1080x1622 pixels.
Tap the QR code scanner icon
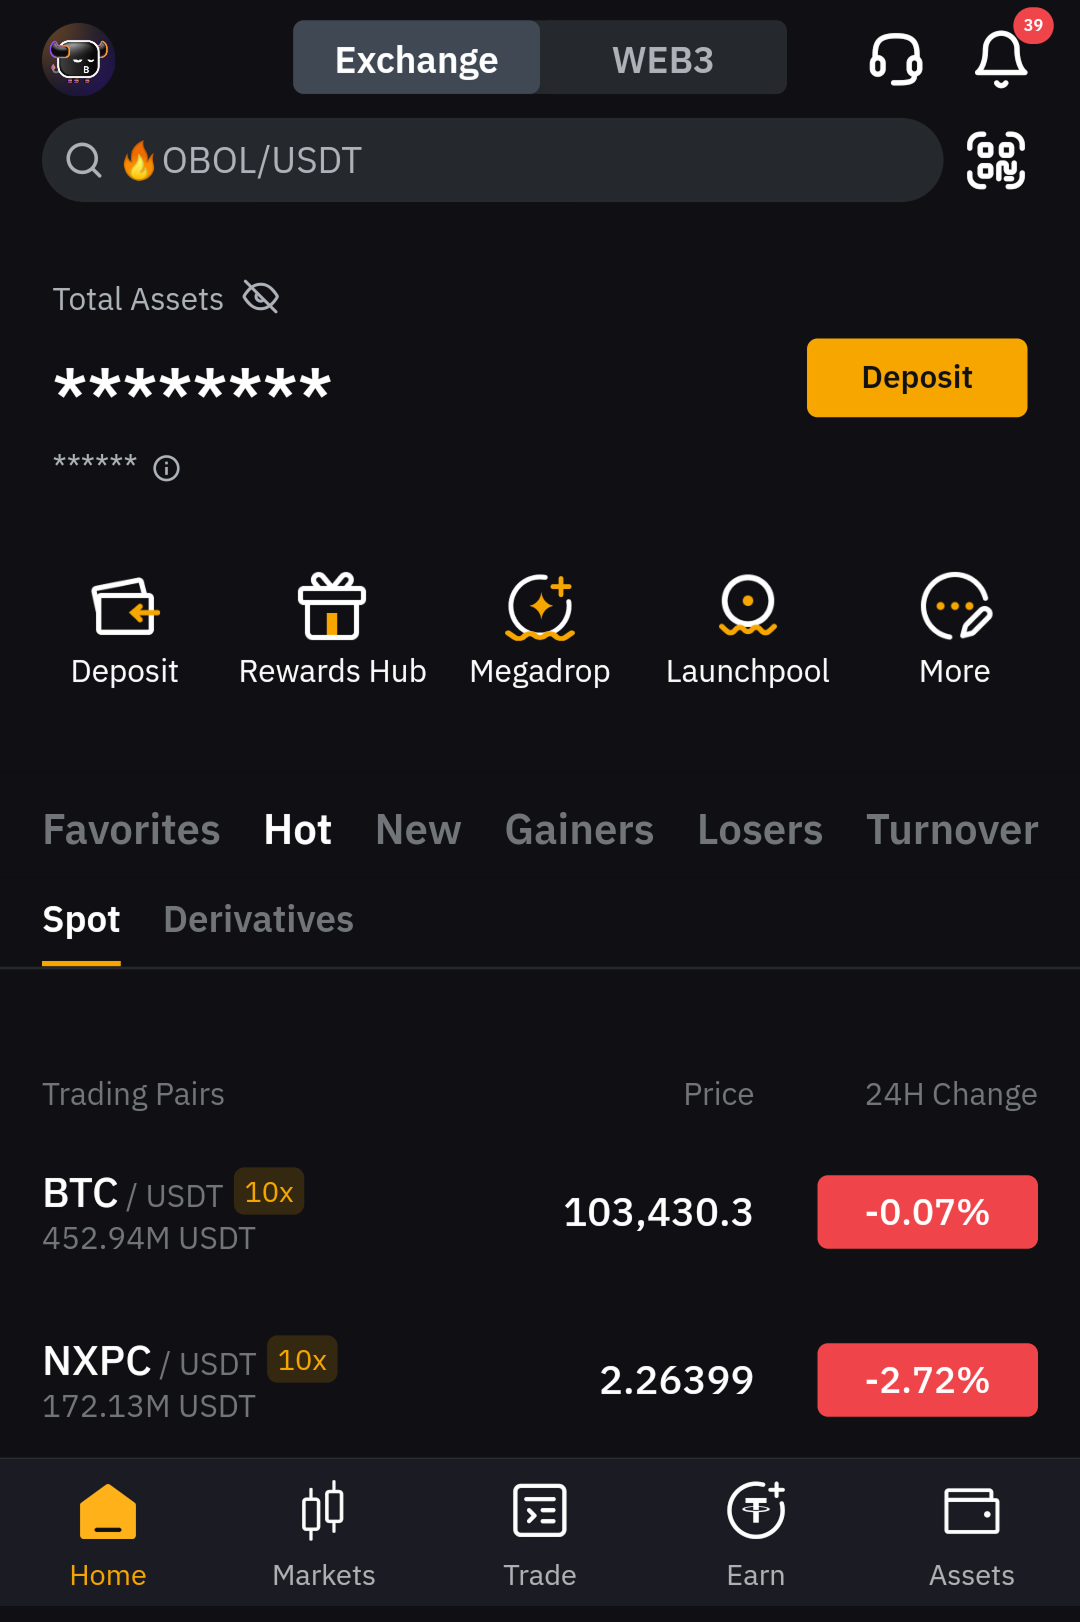(x=996, y=160)
